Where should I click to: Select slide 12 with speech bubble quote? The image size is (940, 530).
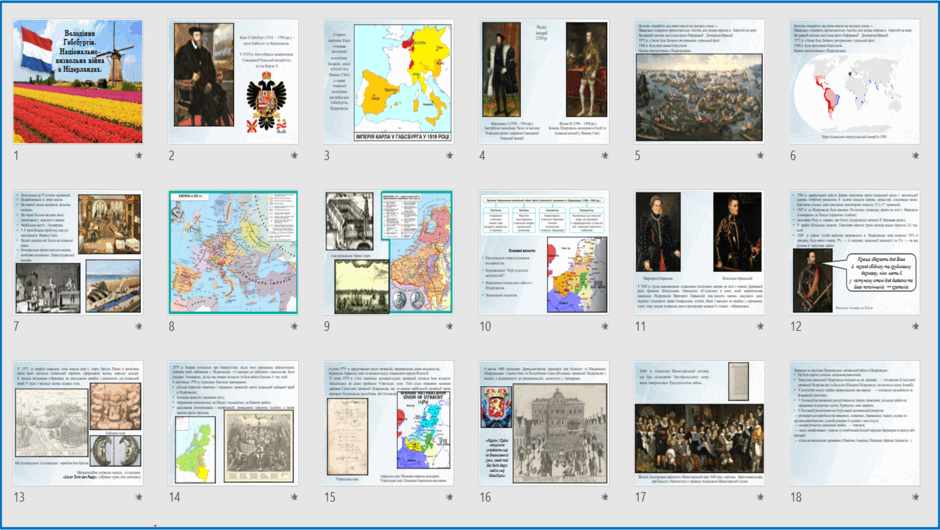854,252
